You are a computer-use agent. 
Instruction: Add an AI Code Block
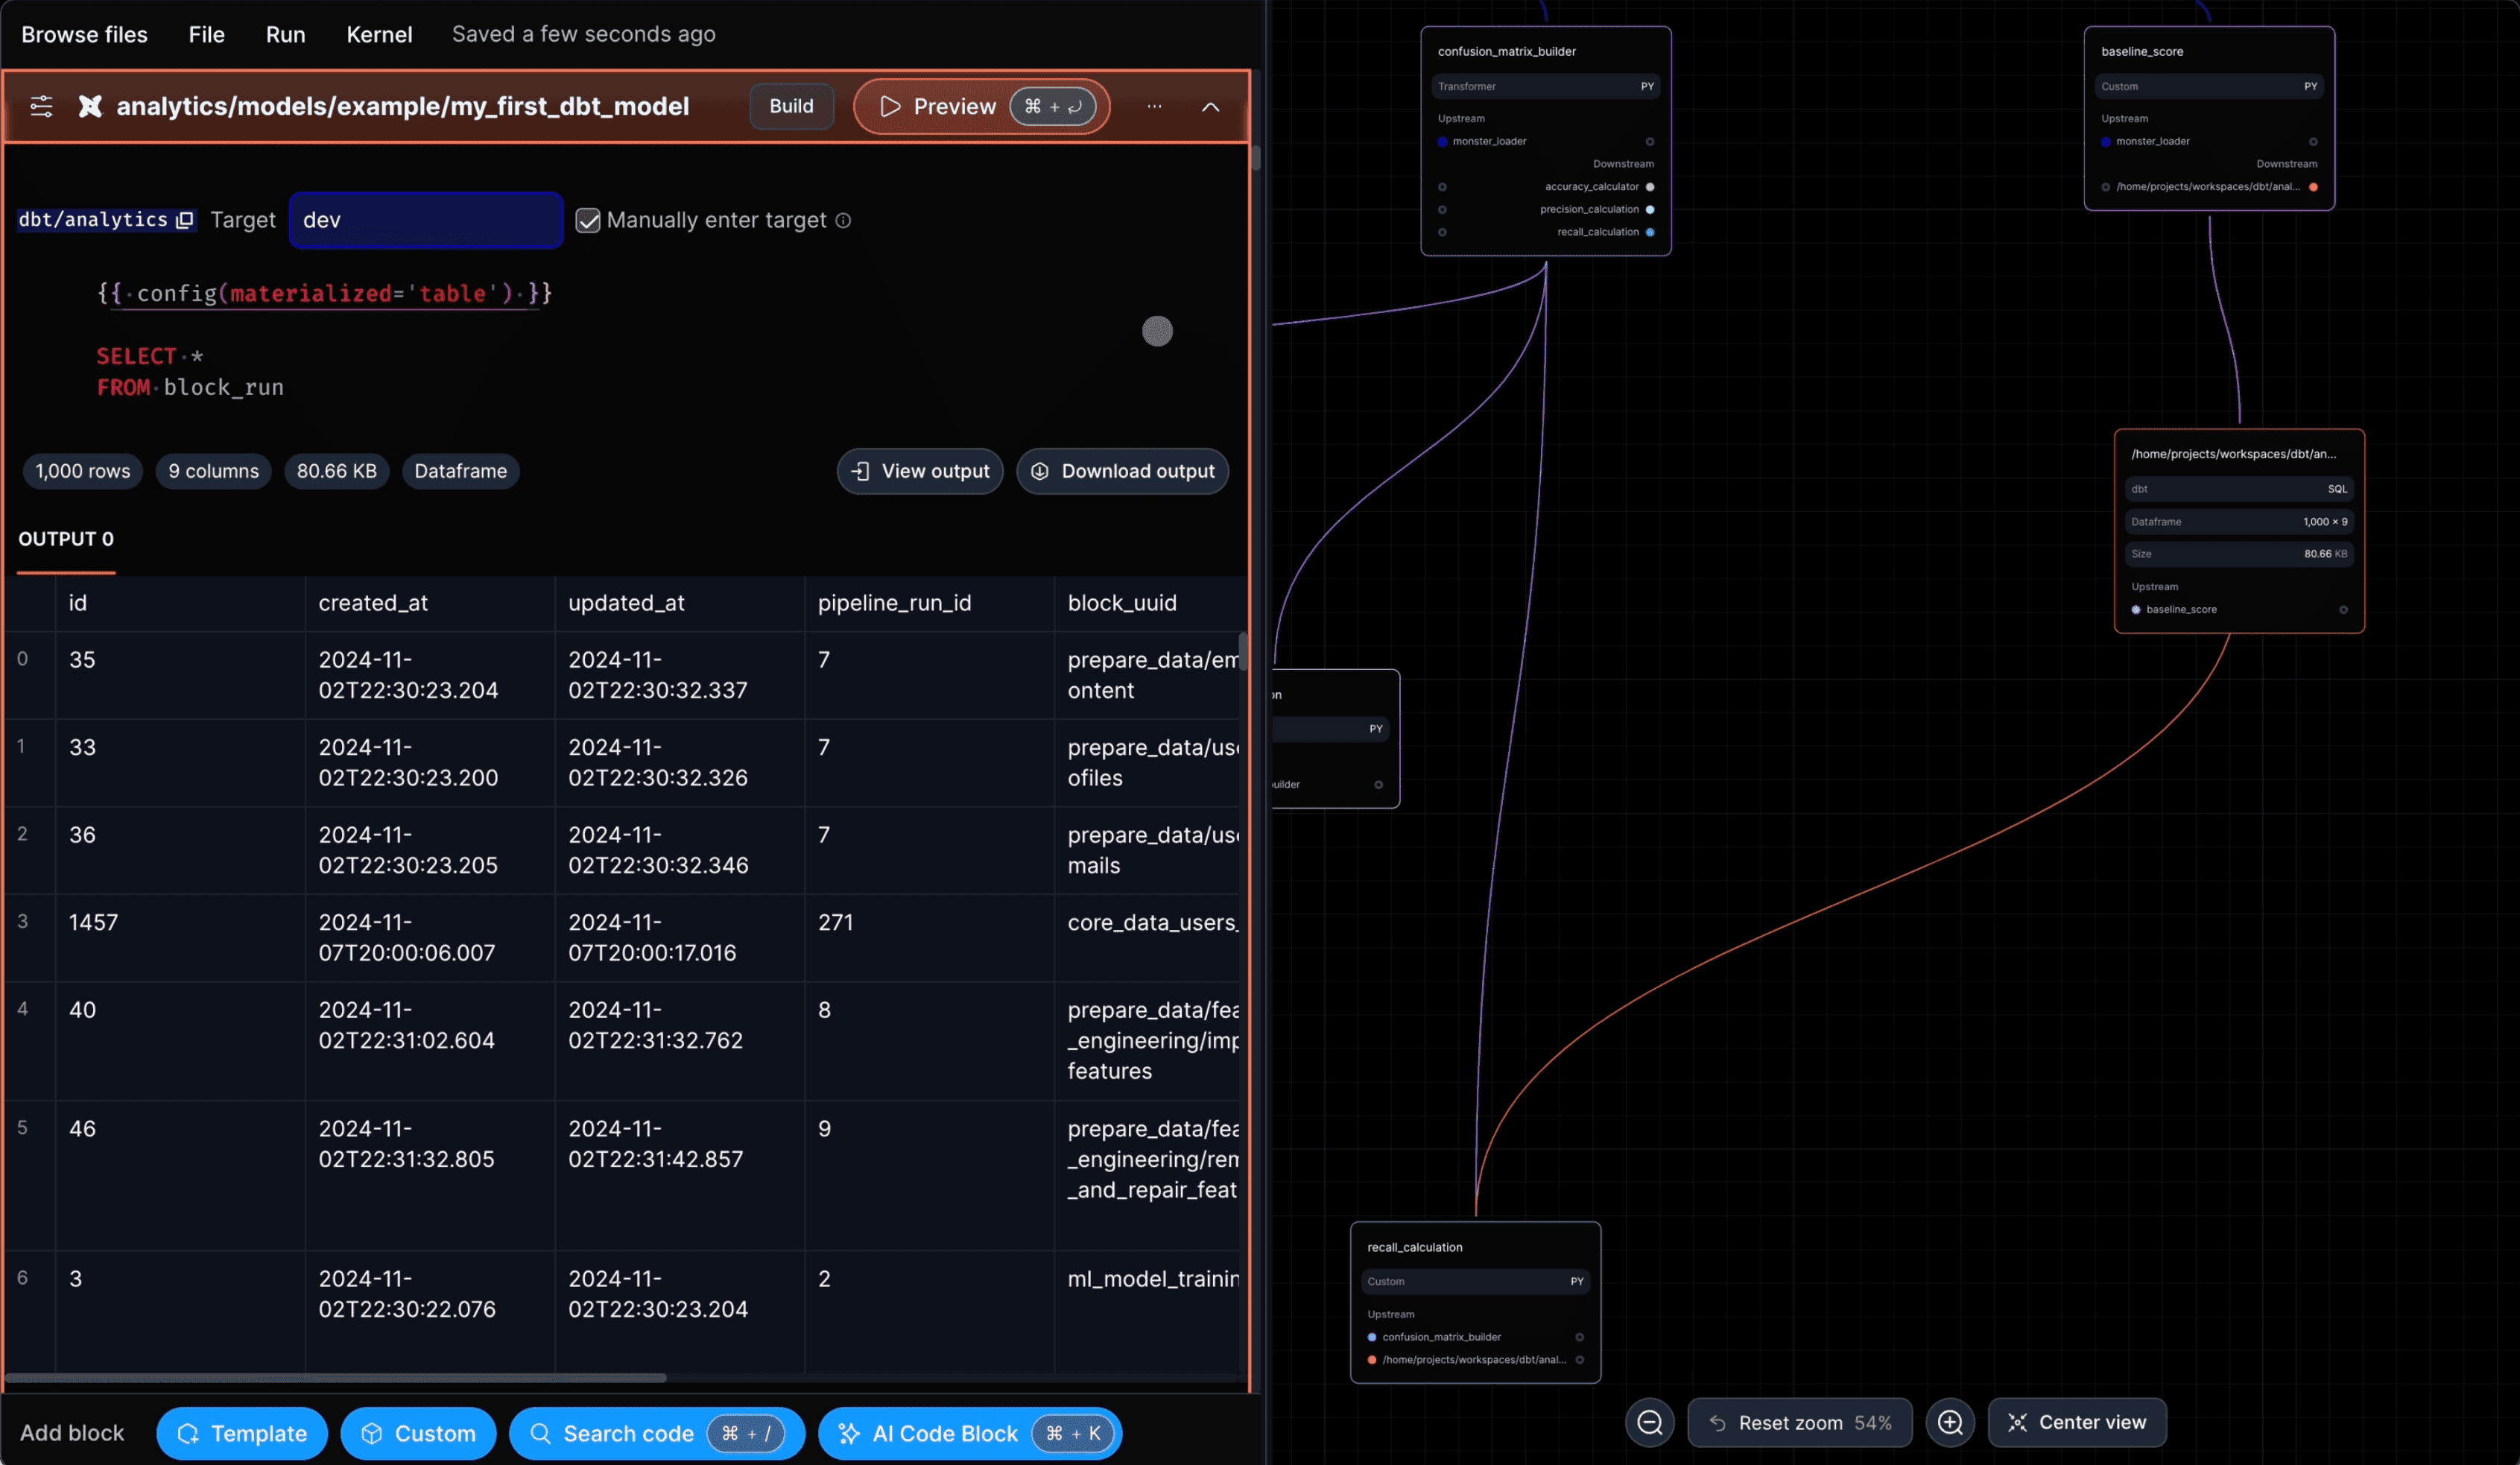(x=970, y=1433)
